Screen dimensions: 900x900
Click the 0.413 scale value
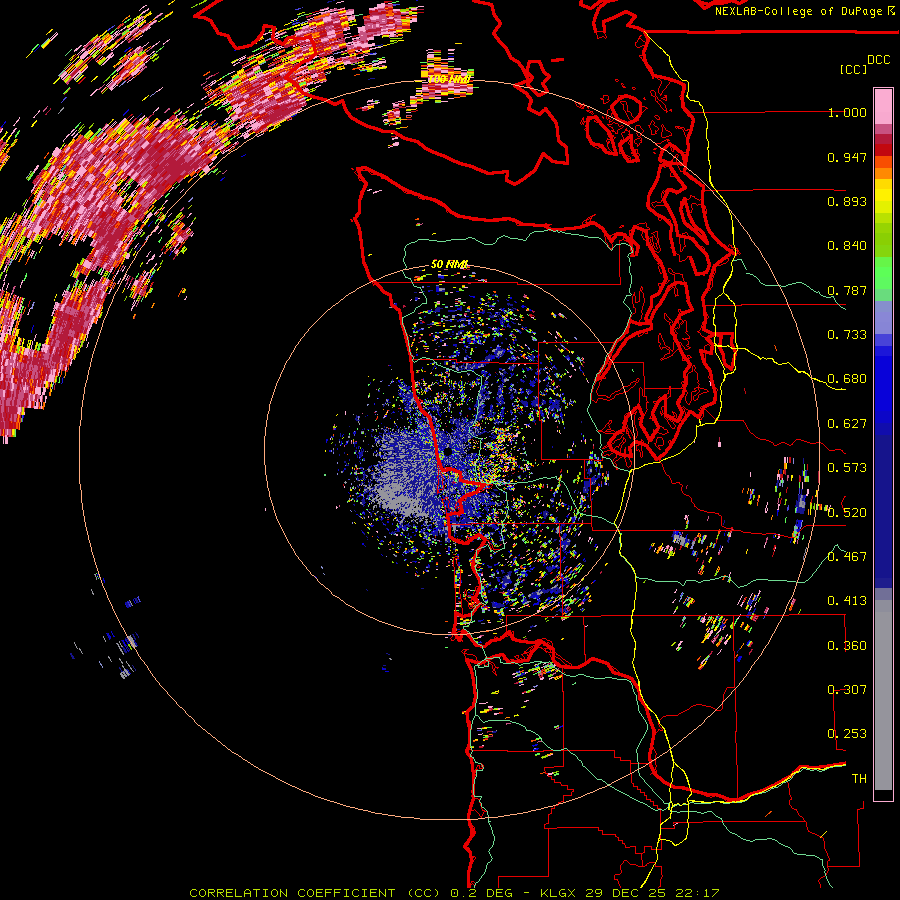click(847, 601)
